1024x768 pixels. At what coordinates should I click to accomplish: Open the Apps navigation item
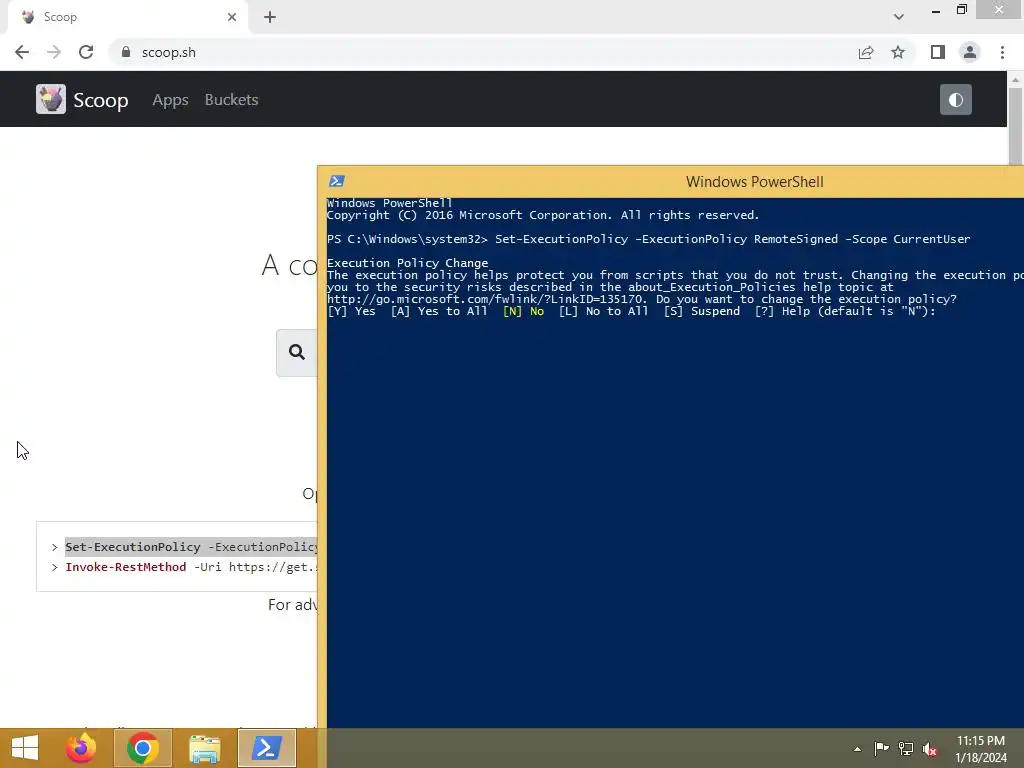pyautogui.click(x=170, y=100)
